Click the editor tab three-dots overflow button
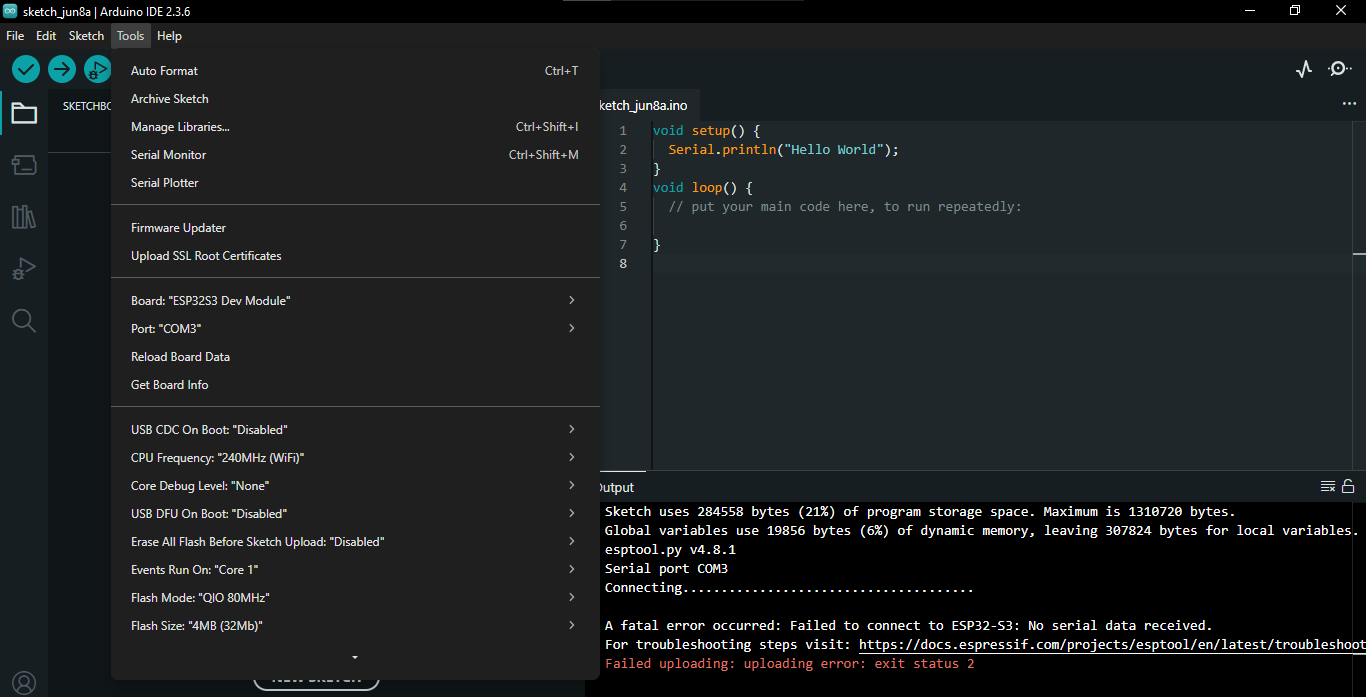1366x697 pixels. tap(1349, 104)
